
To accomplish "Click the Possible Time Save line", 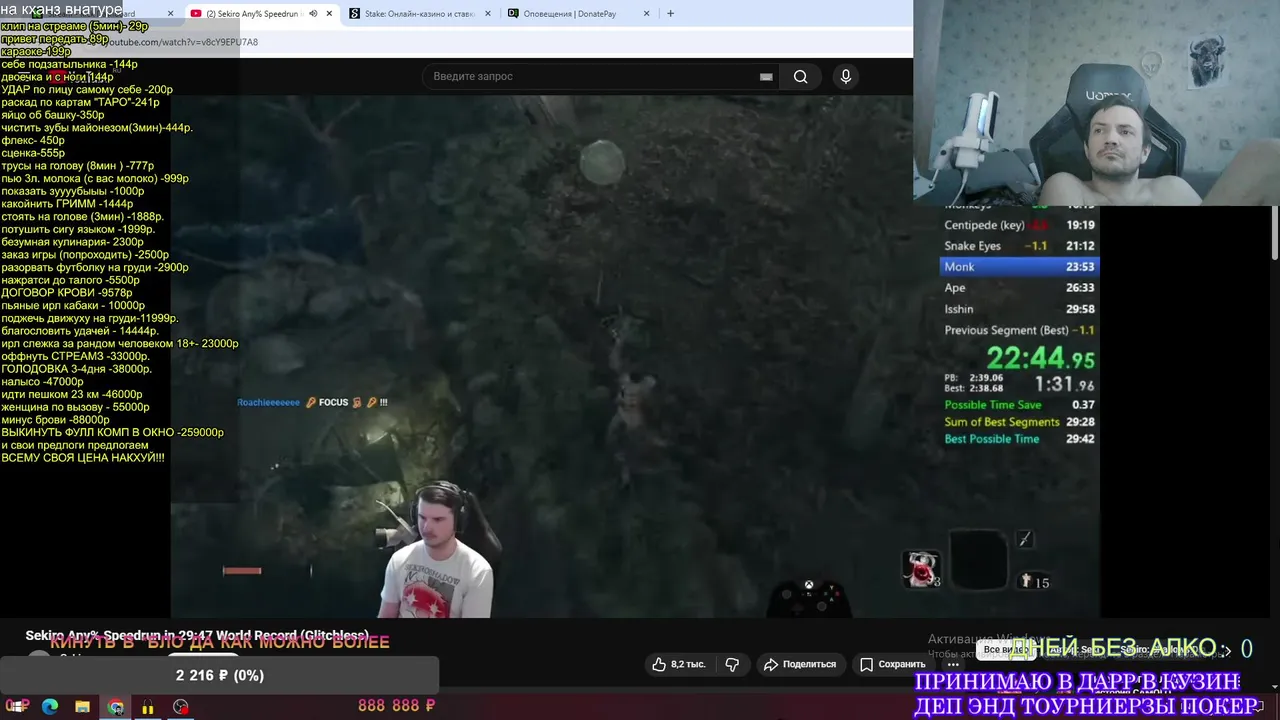I will (x=1019, y=405).
